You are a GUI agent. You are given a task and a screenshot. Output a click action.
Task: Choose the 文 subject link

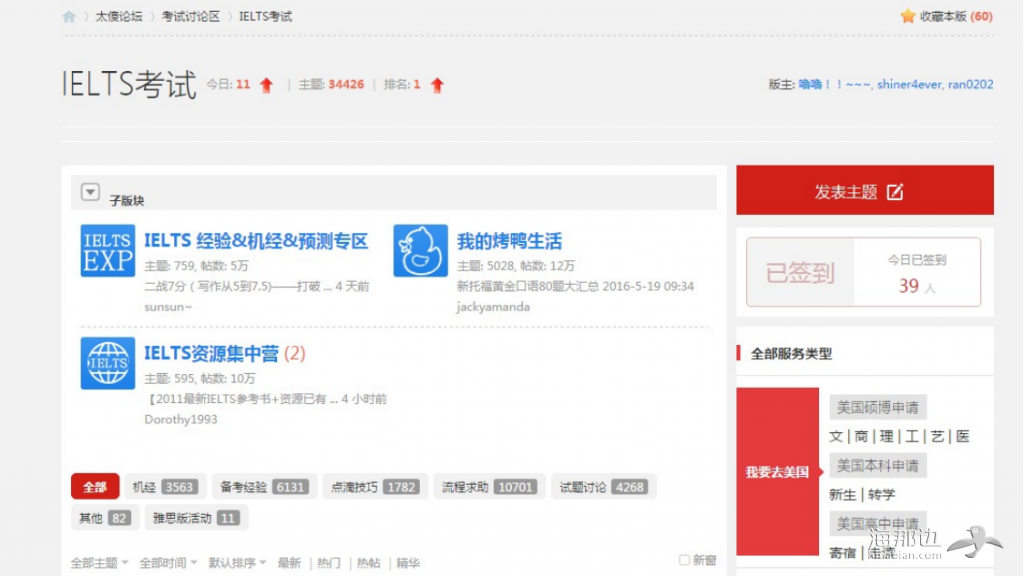[836, 436]
